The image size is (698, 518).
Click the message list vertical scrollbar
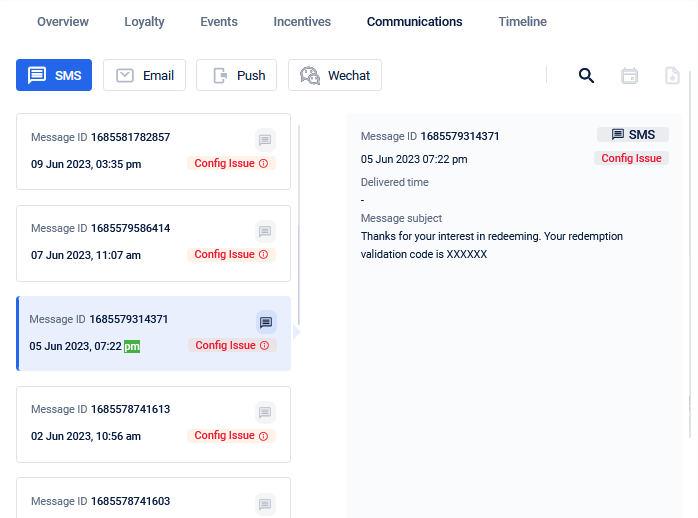tap(299, 225)
